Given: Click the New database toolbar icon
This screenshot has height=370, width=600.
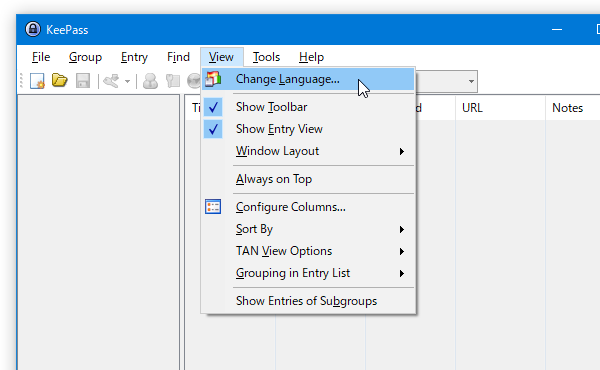Looking at the screenshot, I should [x=38, y=81].
